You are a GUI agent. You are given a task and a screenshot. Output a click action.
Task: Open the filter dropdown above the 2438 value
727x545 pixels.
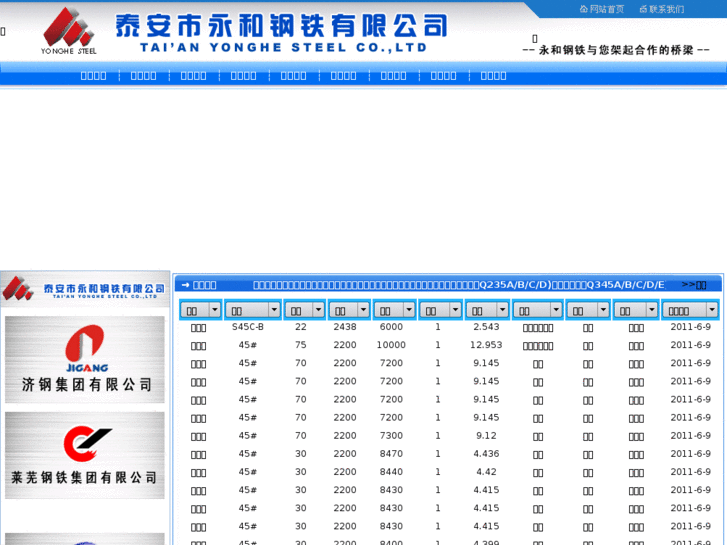tap(349, 310)
